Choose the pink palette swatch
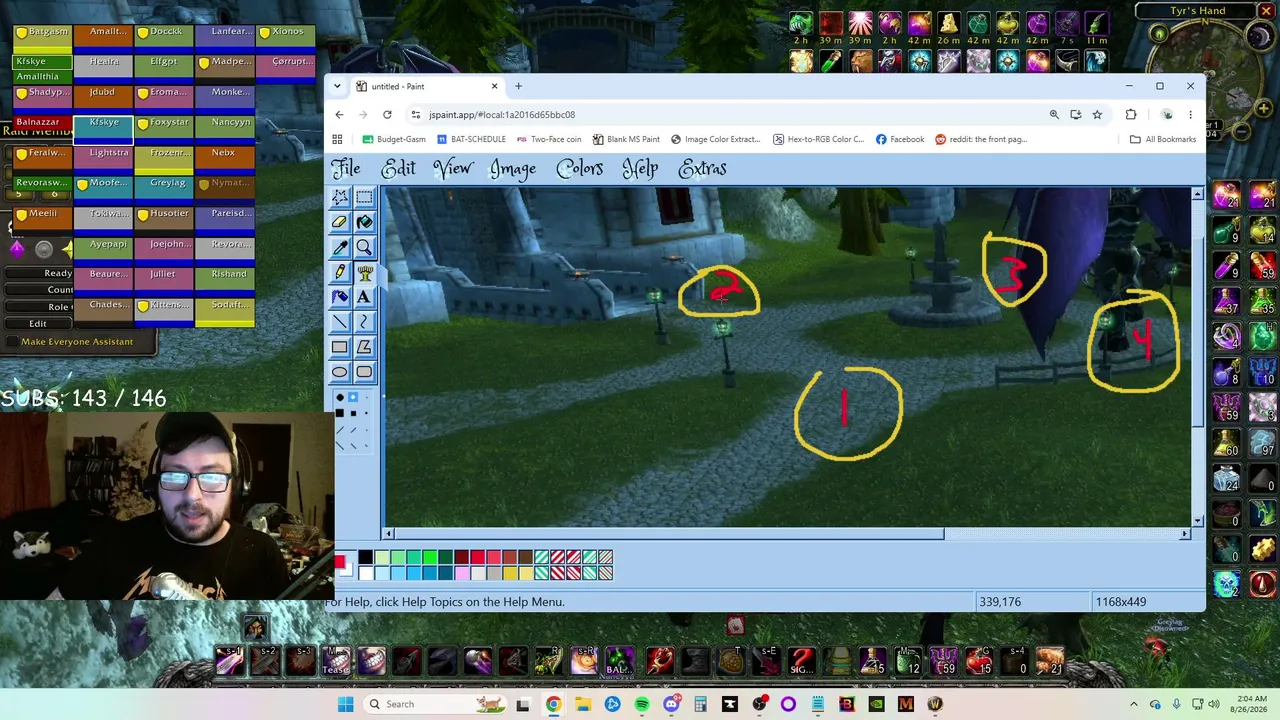Viewport: 1280px width, 720px height. pos(462,573)
